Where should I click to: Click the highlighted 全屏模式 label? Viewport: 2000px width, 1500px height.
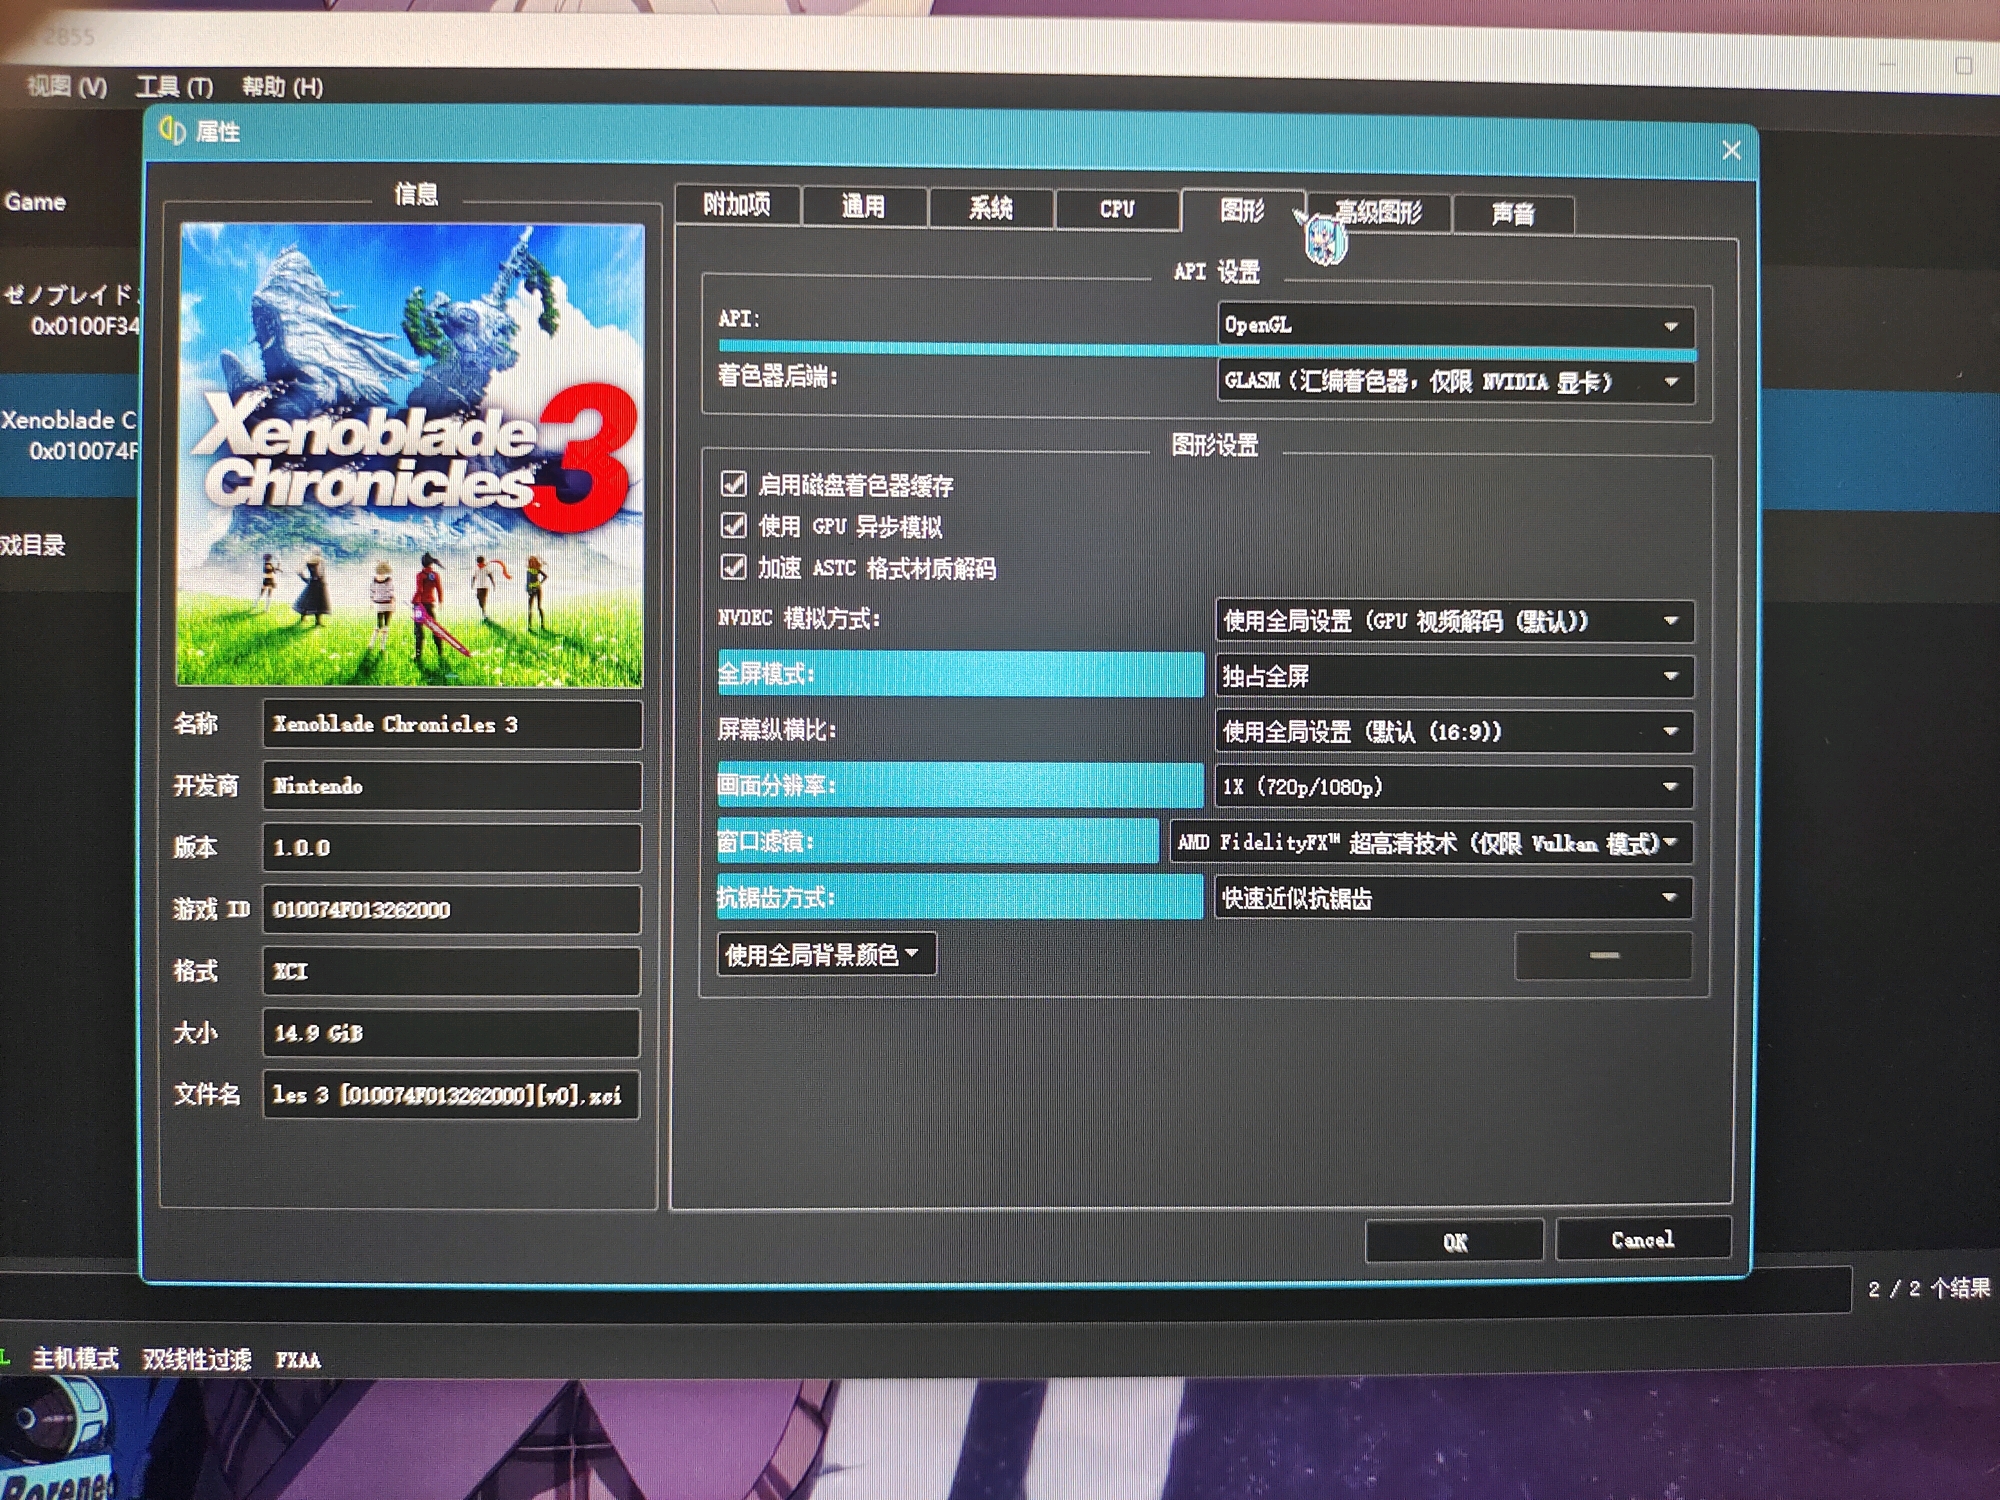point(961,674)
